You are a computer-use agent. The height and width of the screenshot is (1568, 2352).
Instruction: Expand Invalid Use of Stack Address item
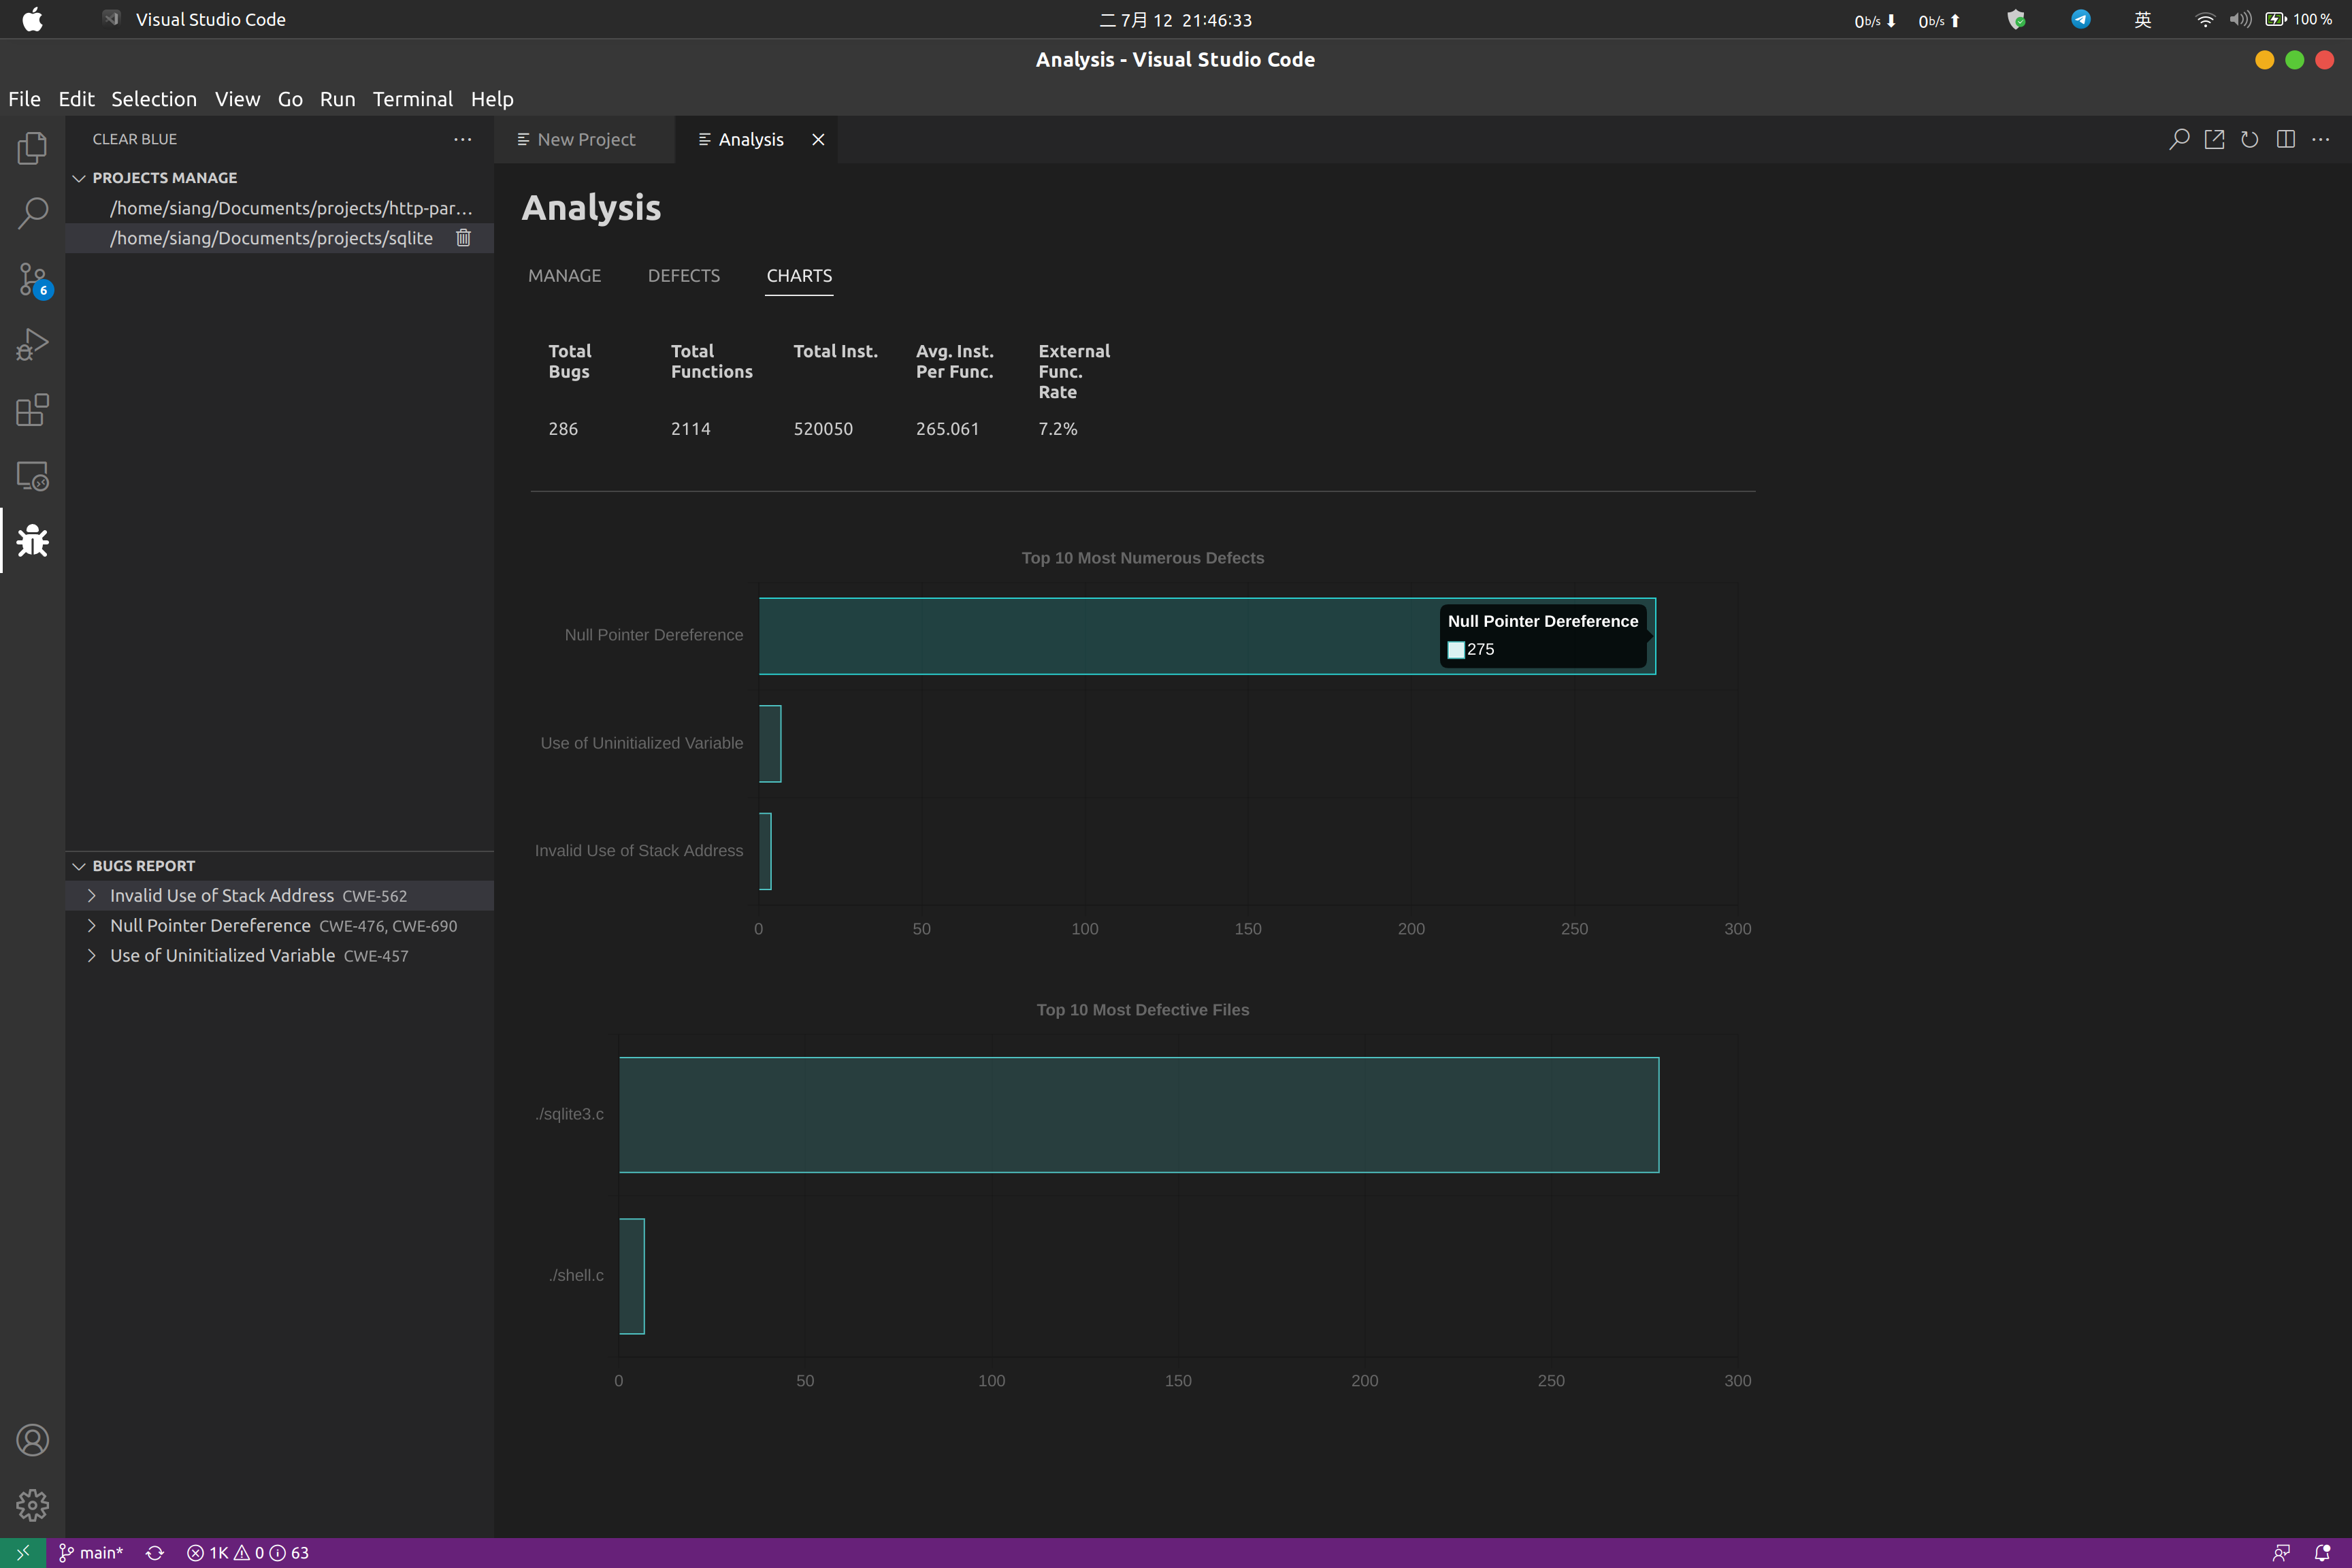[92, 896]
